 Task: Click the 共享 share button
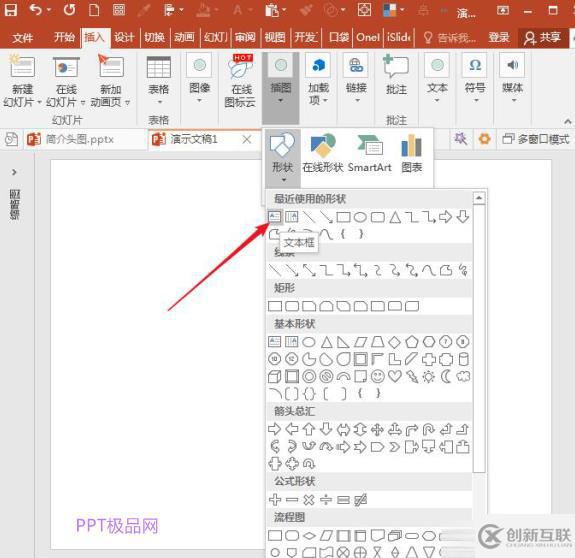542,37
